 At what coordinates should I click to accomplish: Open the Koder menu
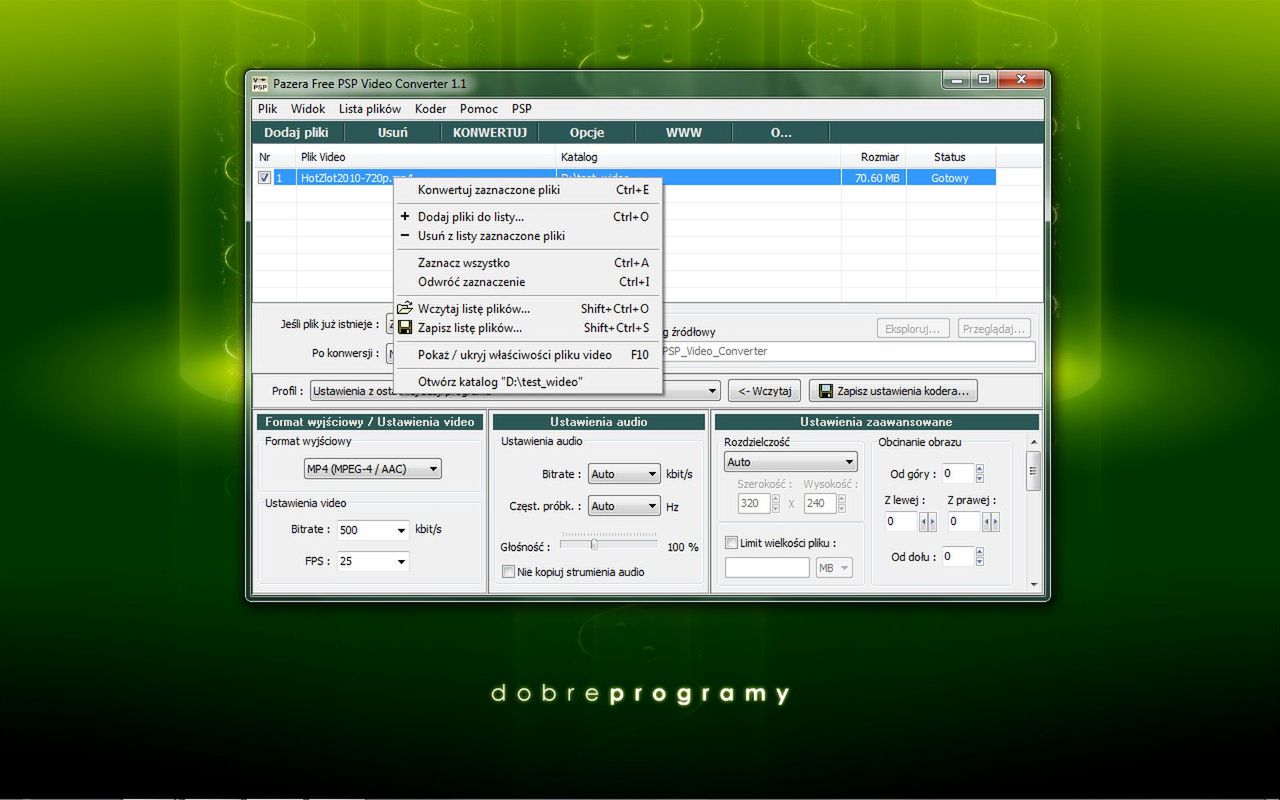coord(430,109)
